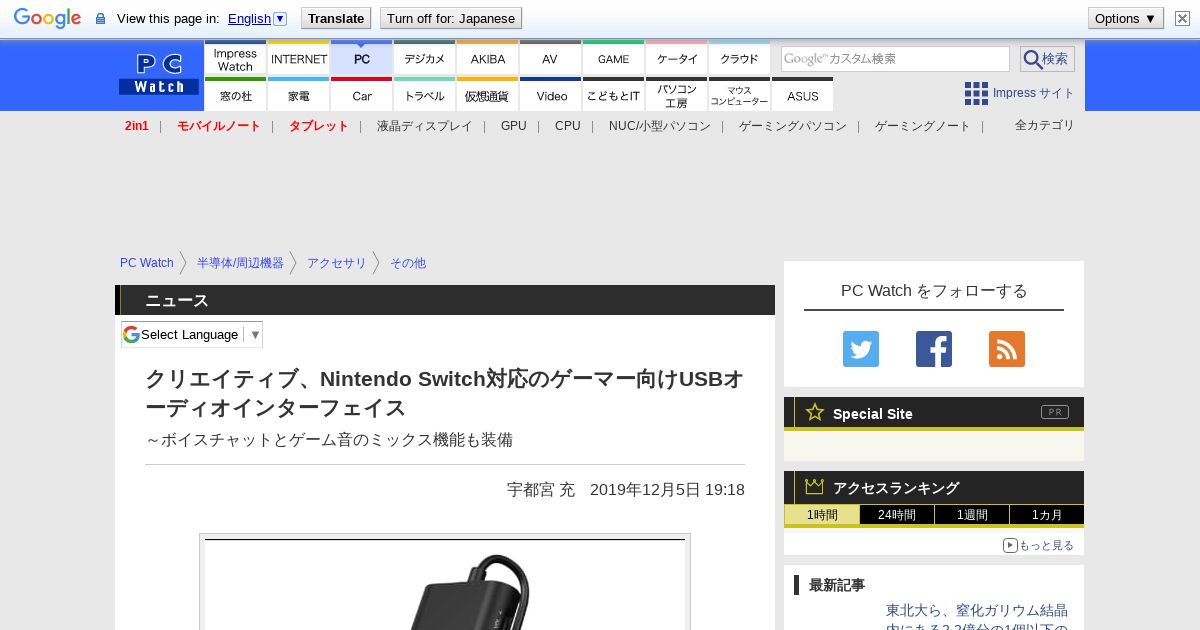The height and width of the screenshot is (630, 1200).
Task: Open the 窓の杜 tab
Action: (235, 95)
